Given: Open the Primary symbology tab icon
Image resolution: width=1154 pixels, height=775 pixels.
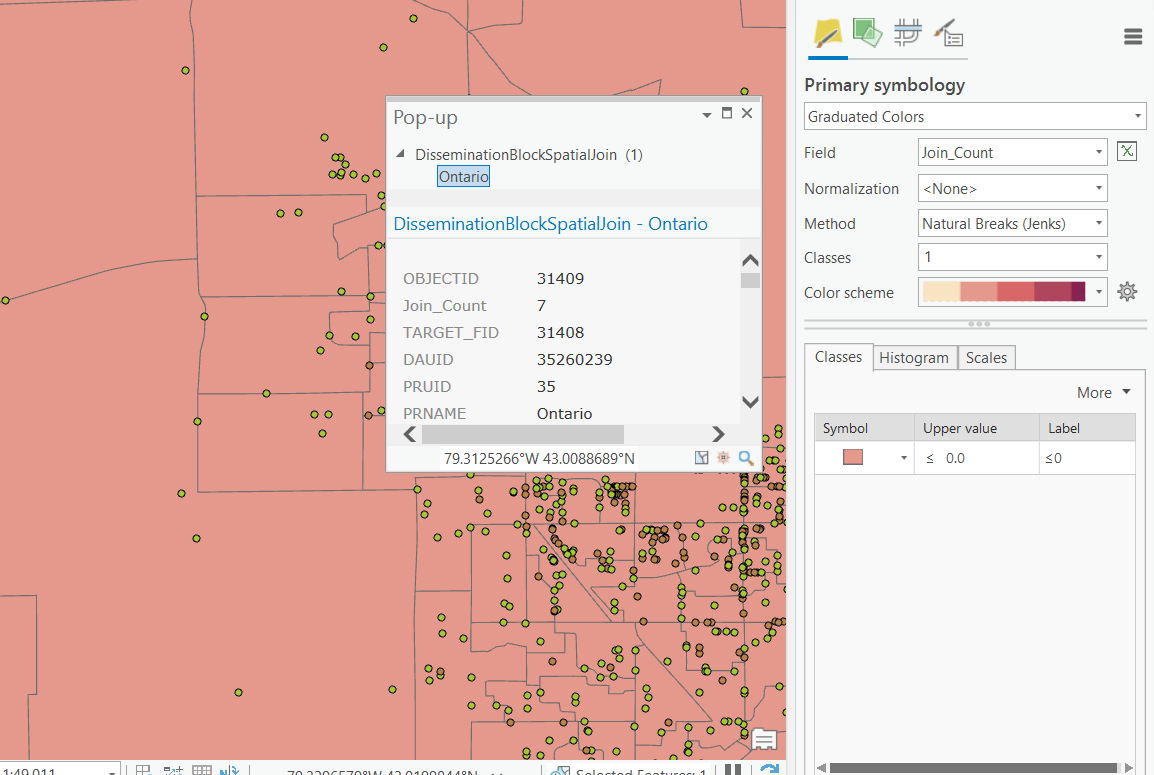Looking at the screenshot, I should 827,35.
